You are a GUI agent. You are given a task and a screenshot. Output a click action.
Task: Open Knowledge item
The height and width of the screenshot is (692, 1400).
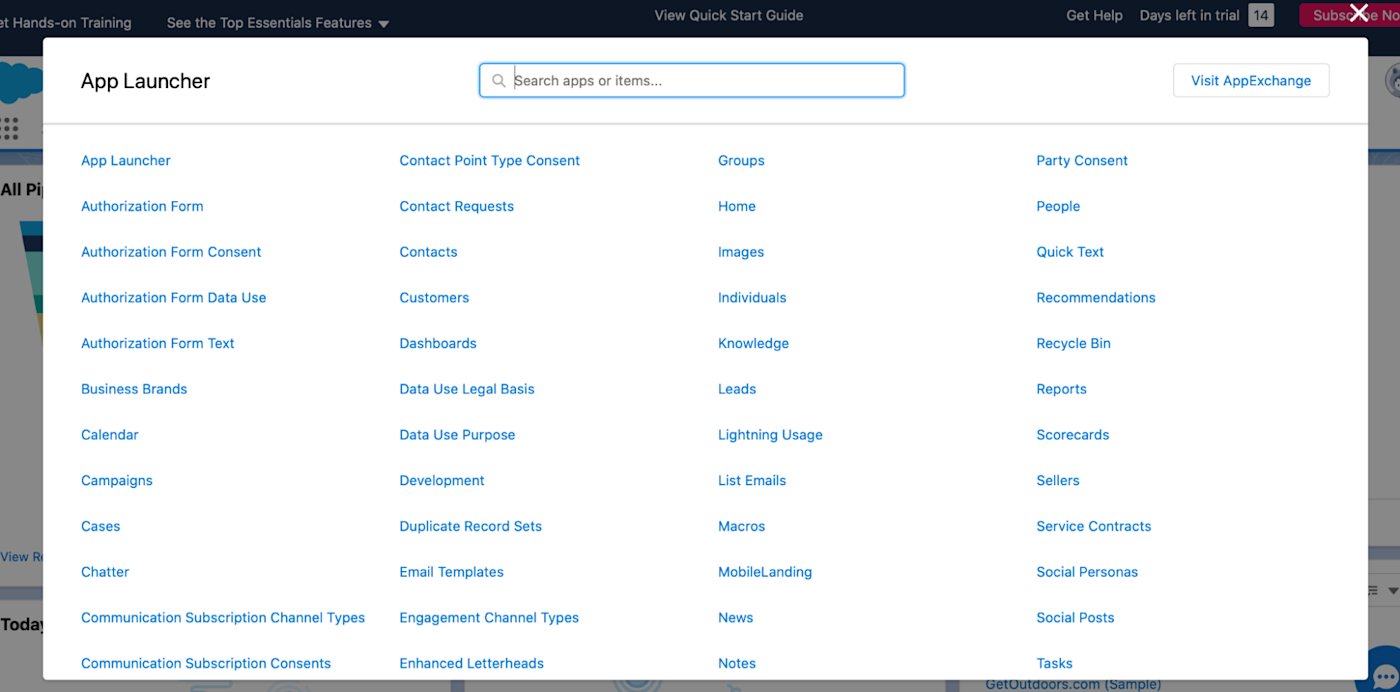(x=754, y=343)
